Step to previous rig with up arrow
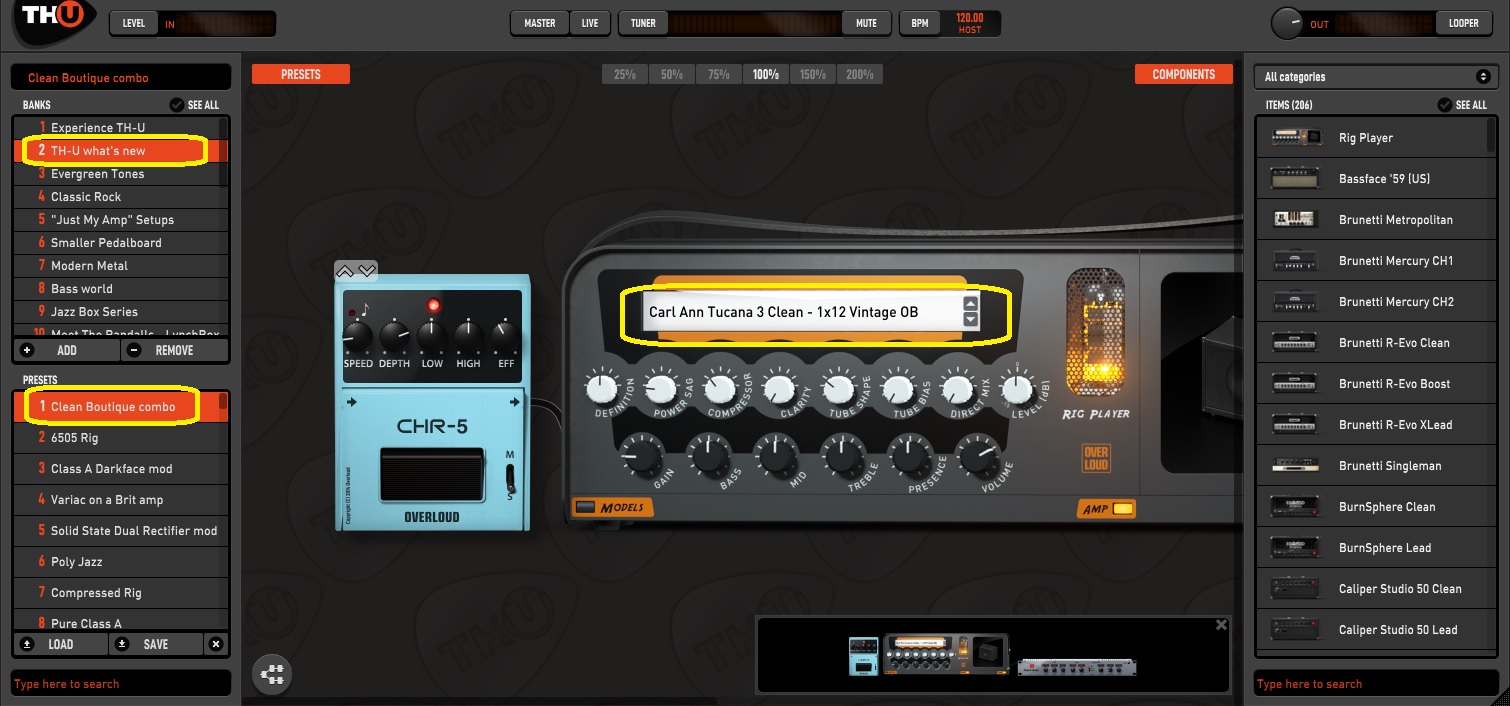Screen dimensions: 1510x706 point(970,304)
